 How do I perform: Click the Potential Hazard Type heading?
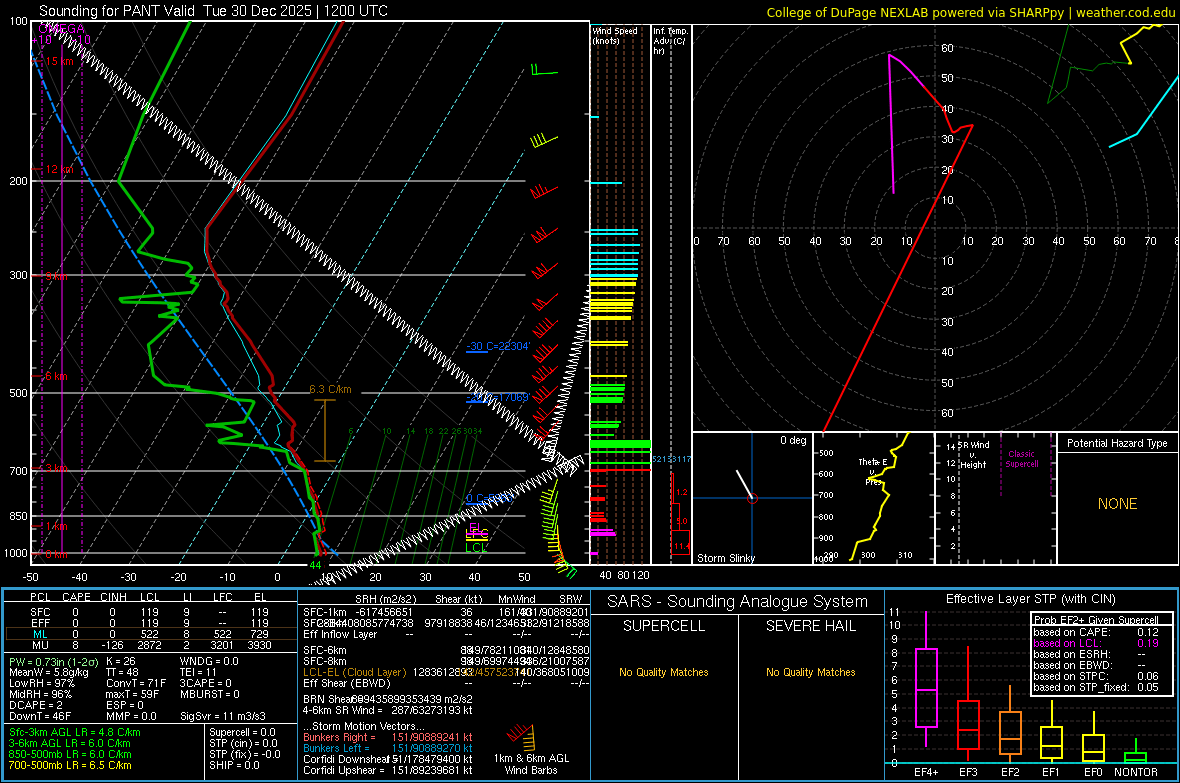(1117, 443)
